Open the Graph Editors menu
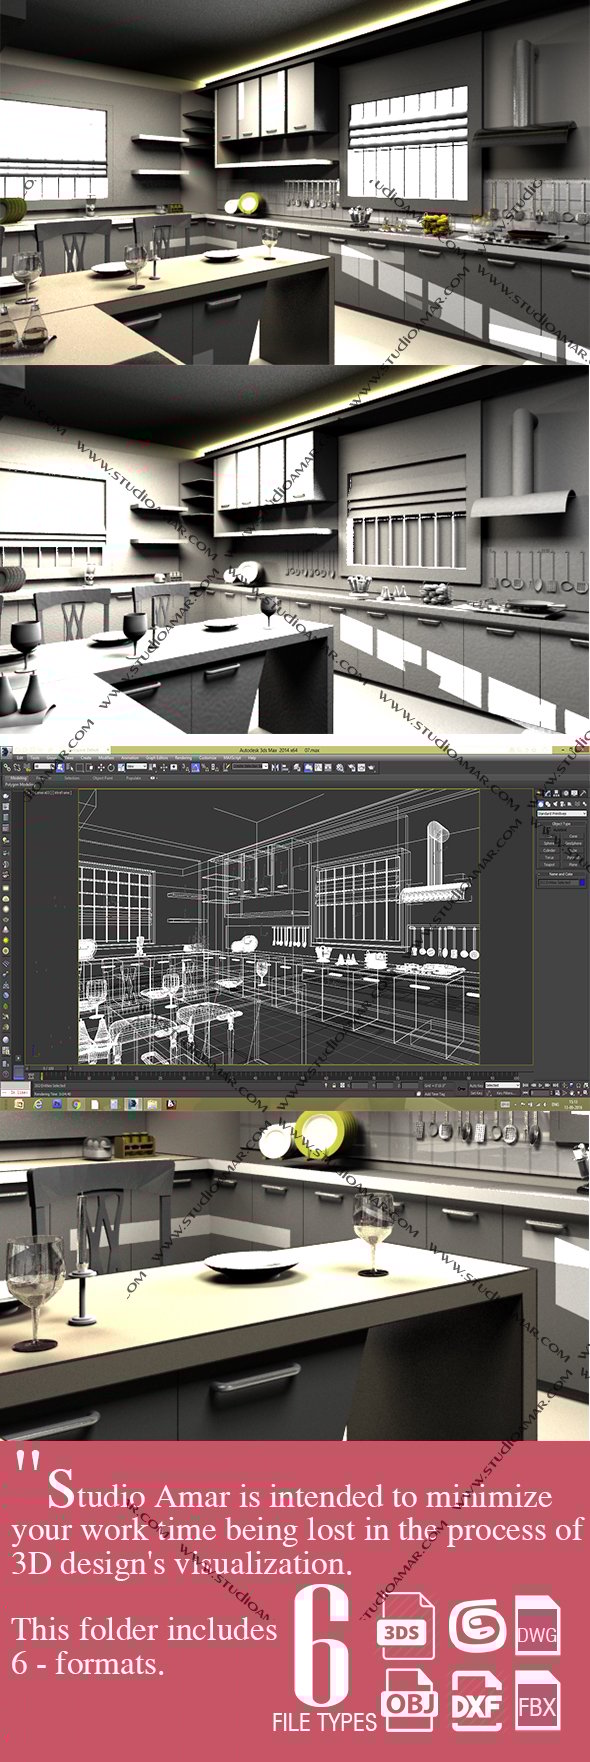Viewport: 590px width, 1762px height. click(158, 757)
